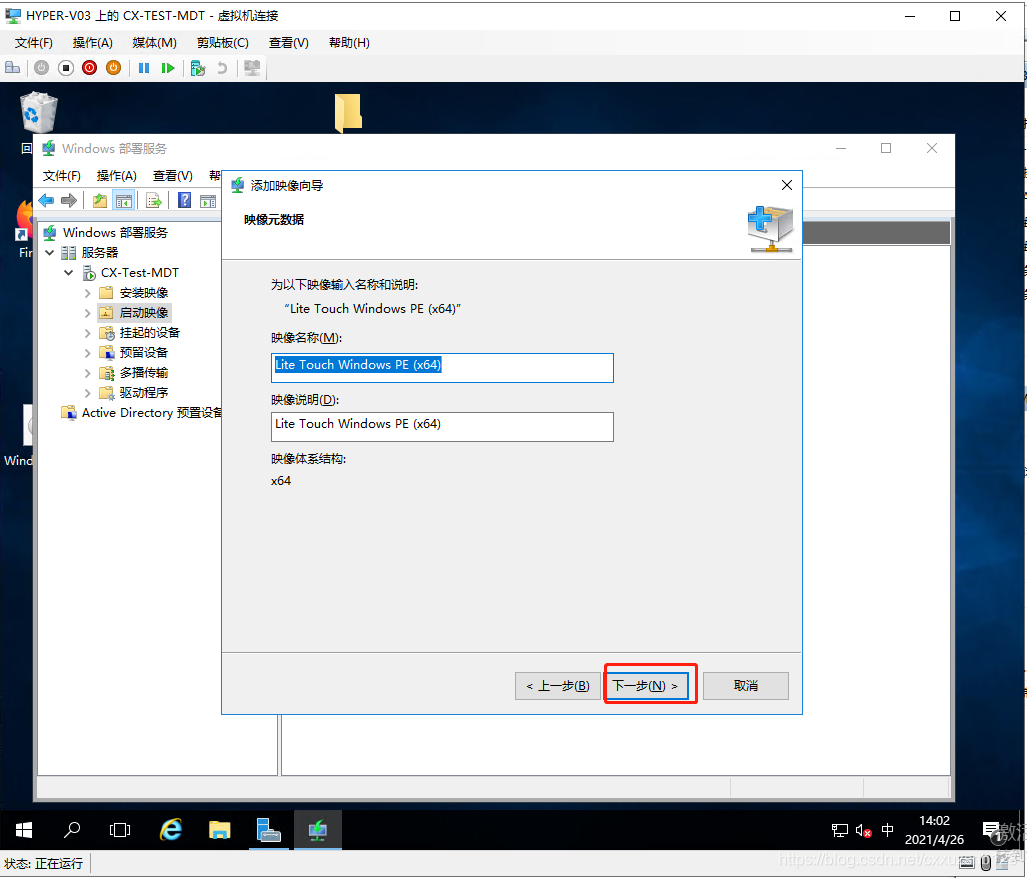Click the 上一步(B) back button
The height and width of the screenshot is (878, 1027).
(x=557, y=686)
